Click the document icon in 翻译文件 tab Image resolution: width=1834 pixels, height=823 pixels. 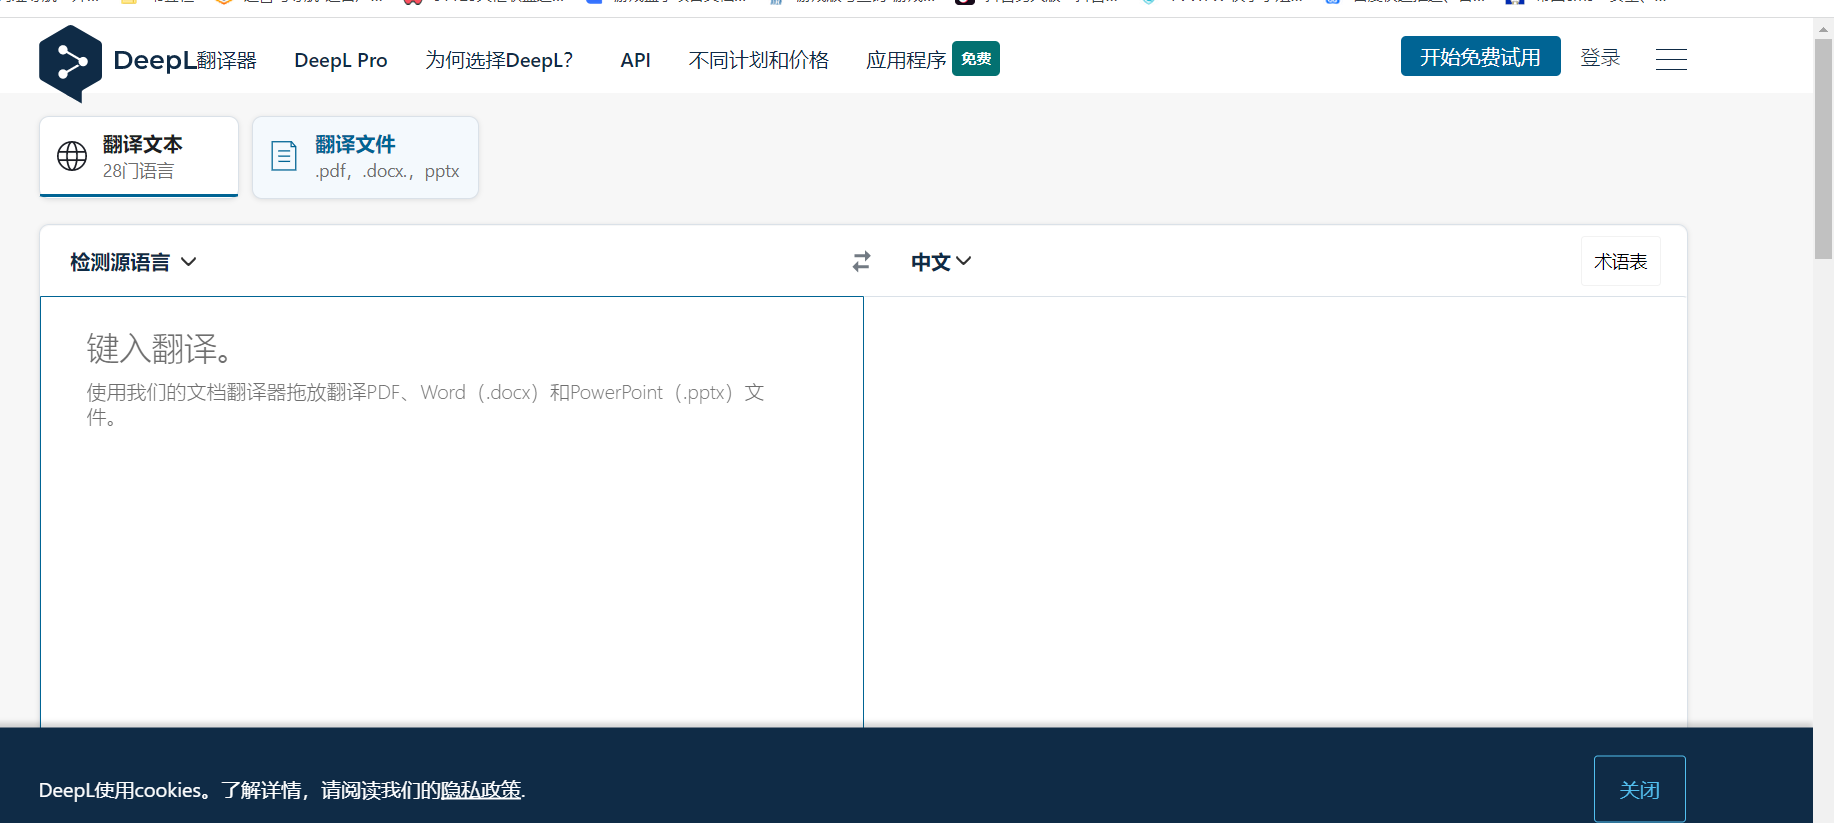click(284, 156)
